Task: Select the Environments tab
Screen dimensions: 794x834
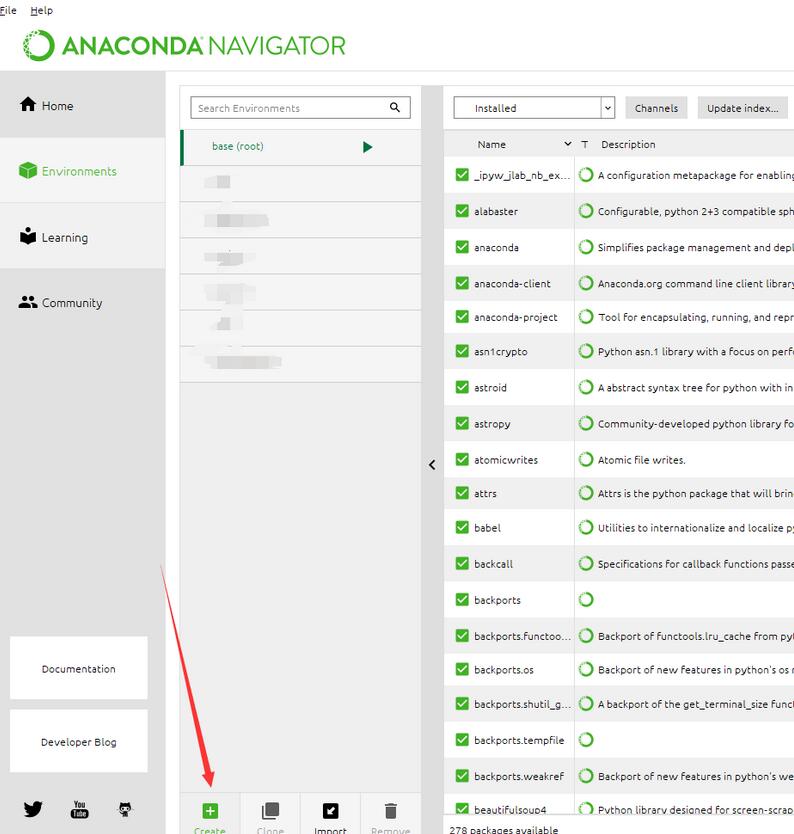Action: tap(82, 170)
